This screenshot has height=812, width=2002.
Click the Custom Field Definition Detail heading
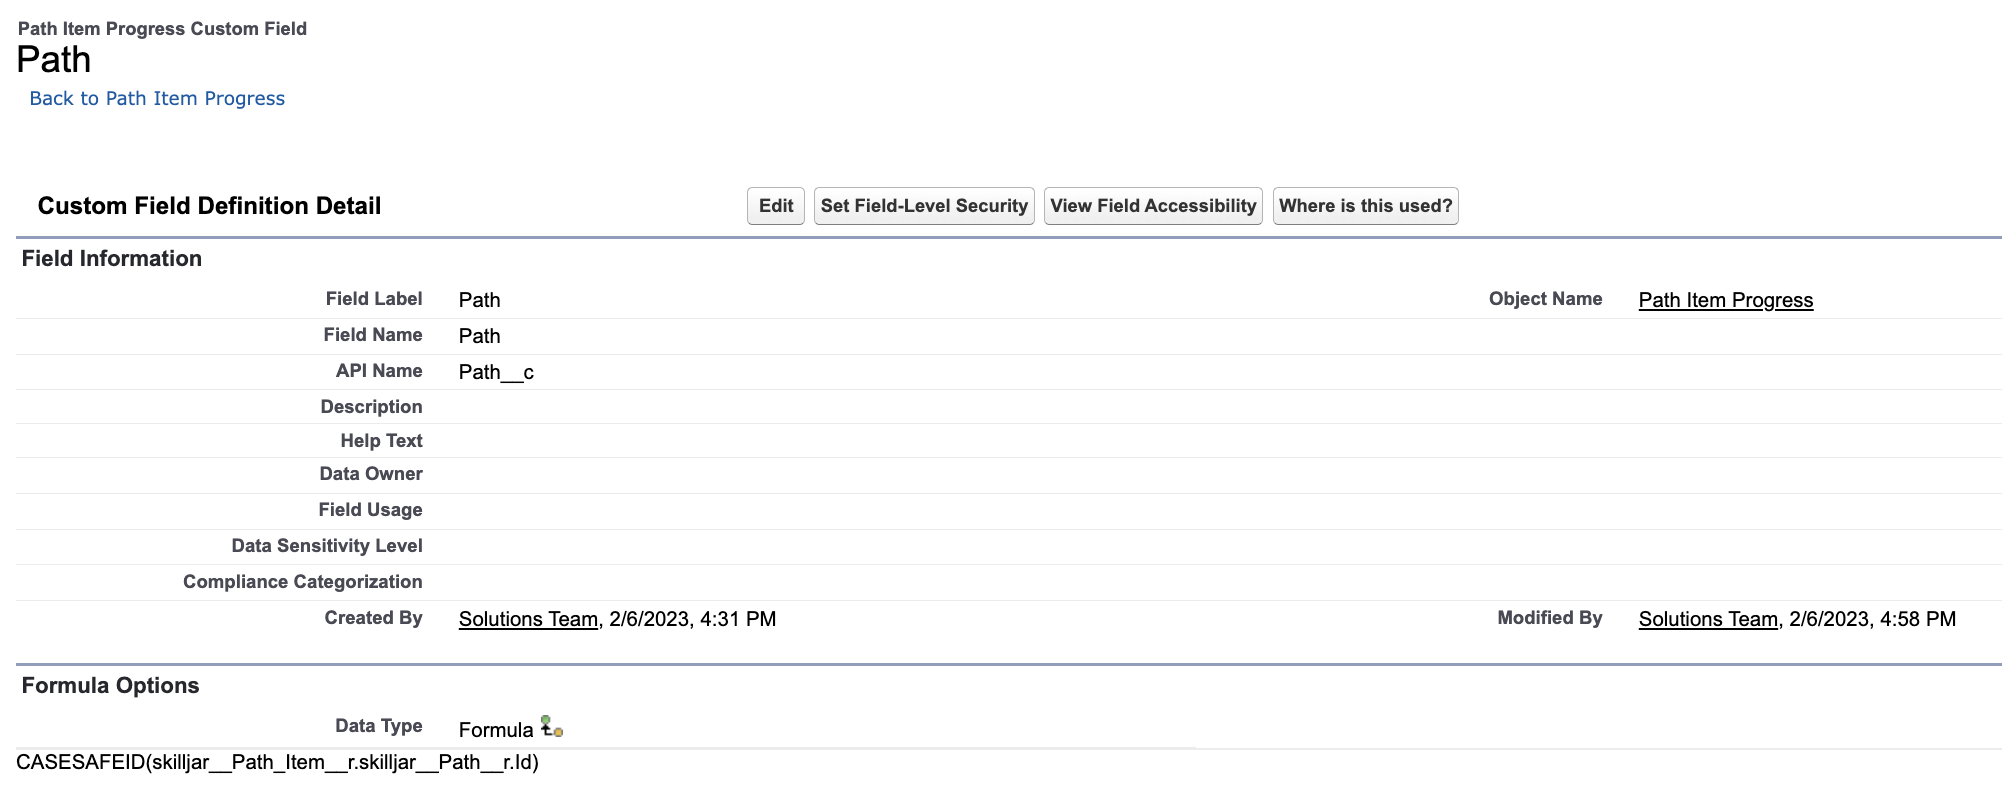pos(209,206)
